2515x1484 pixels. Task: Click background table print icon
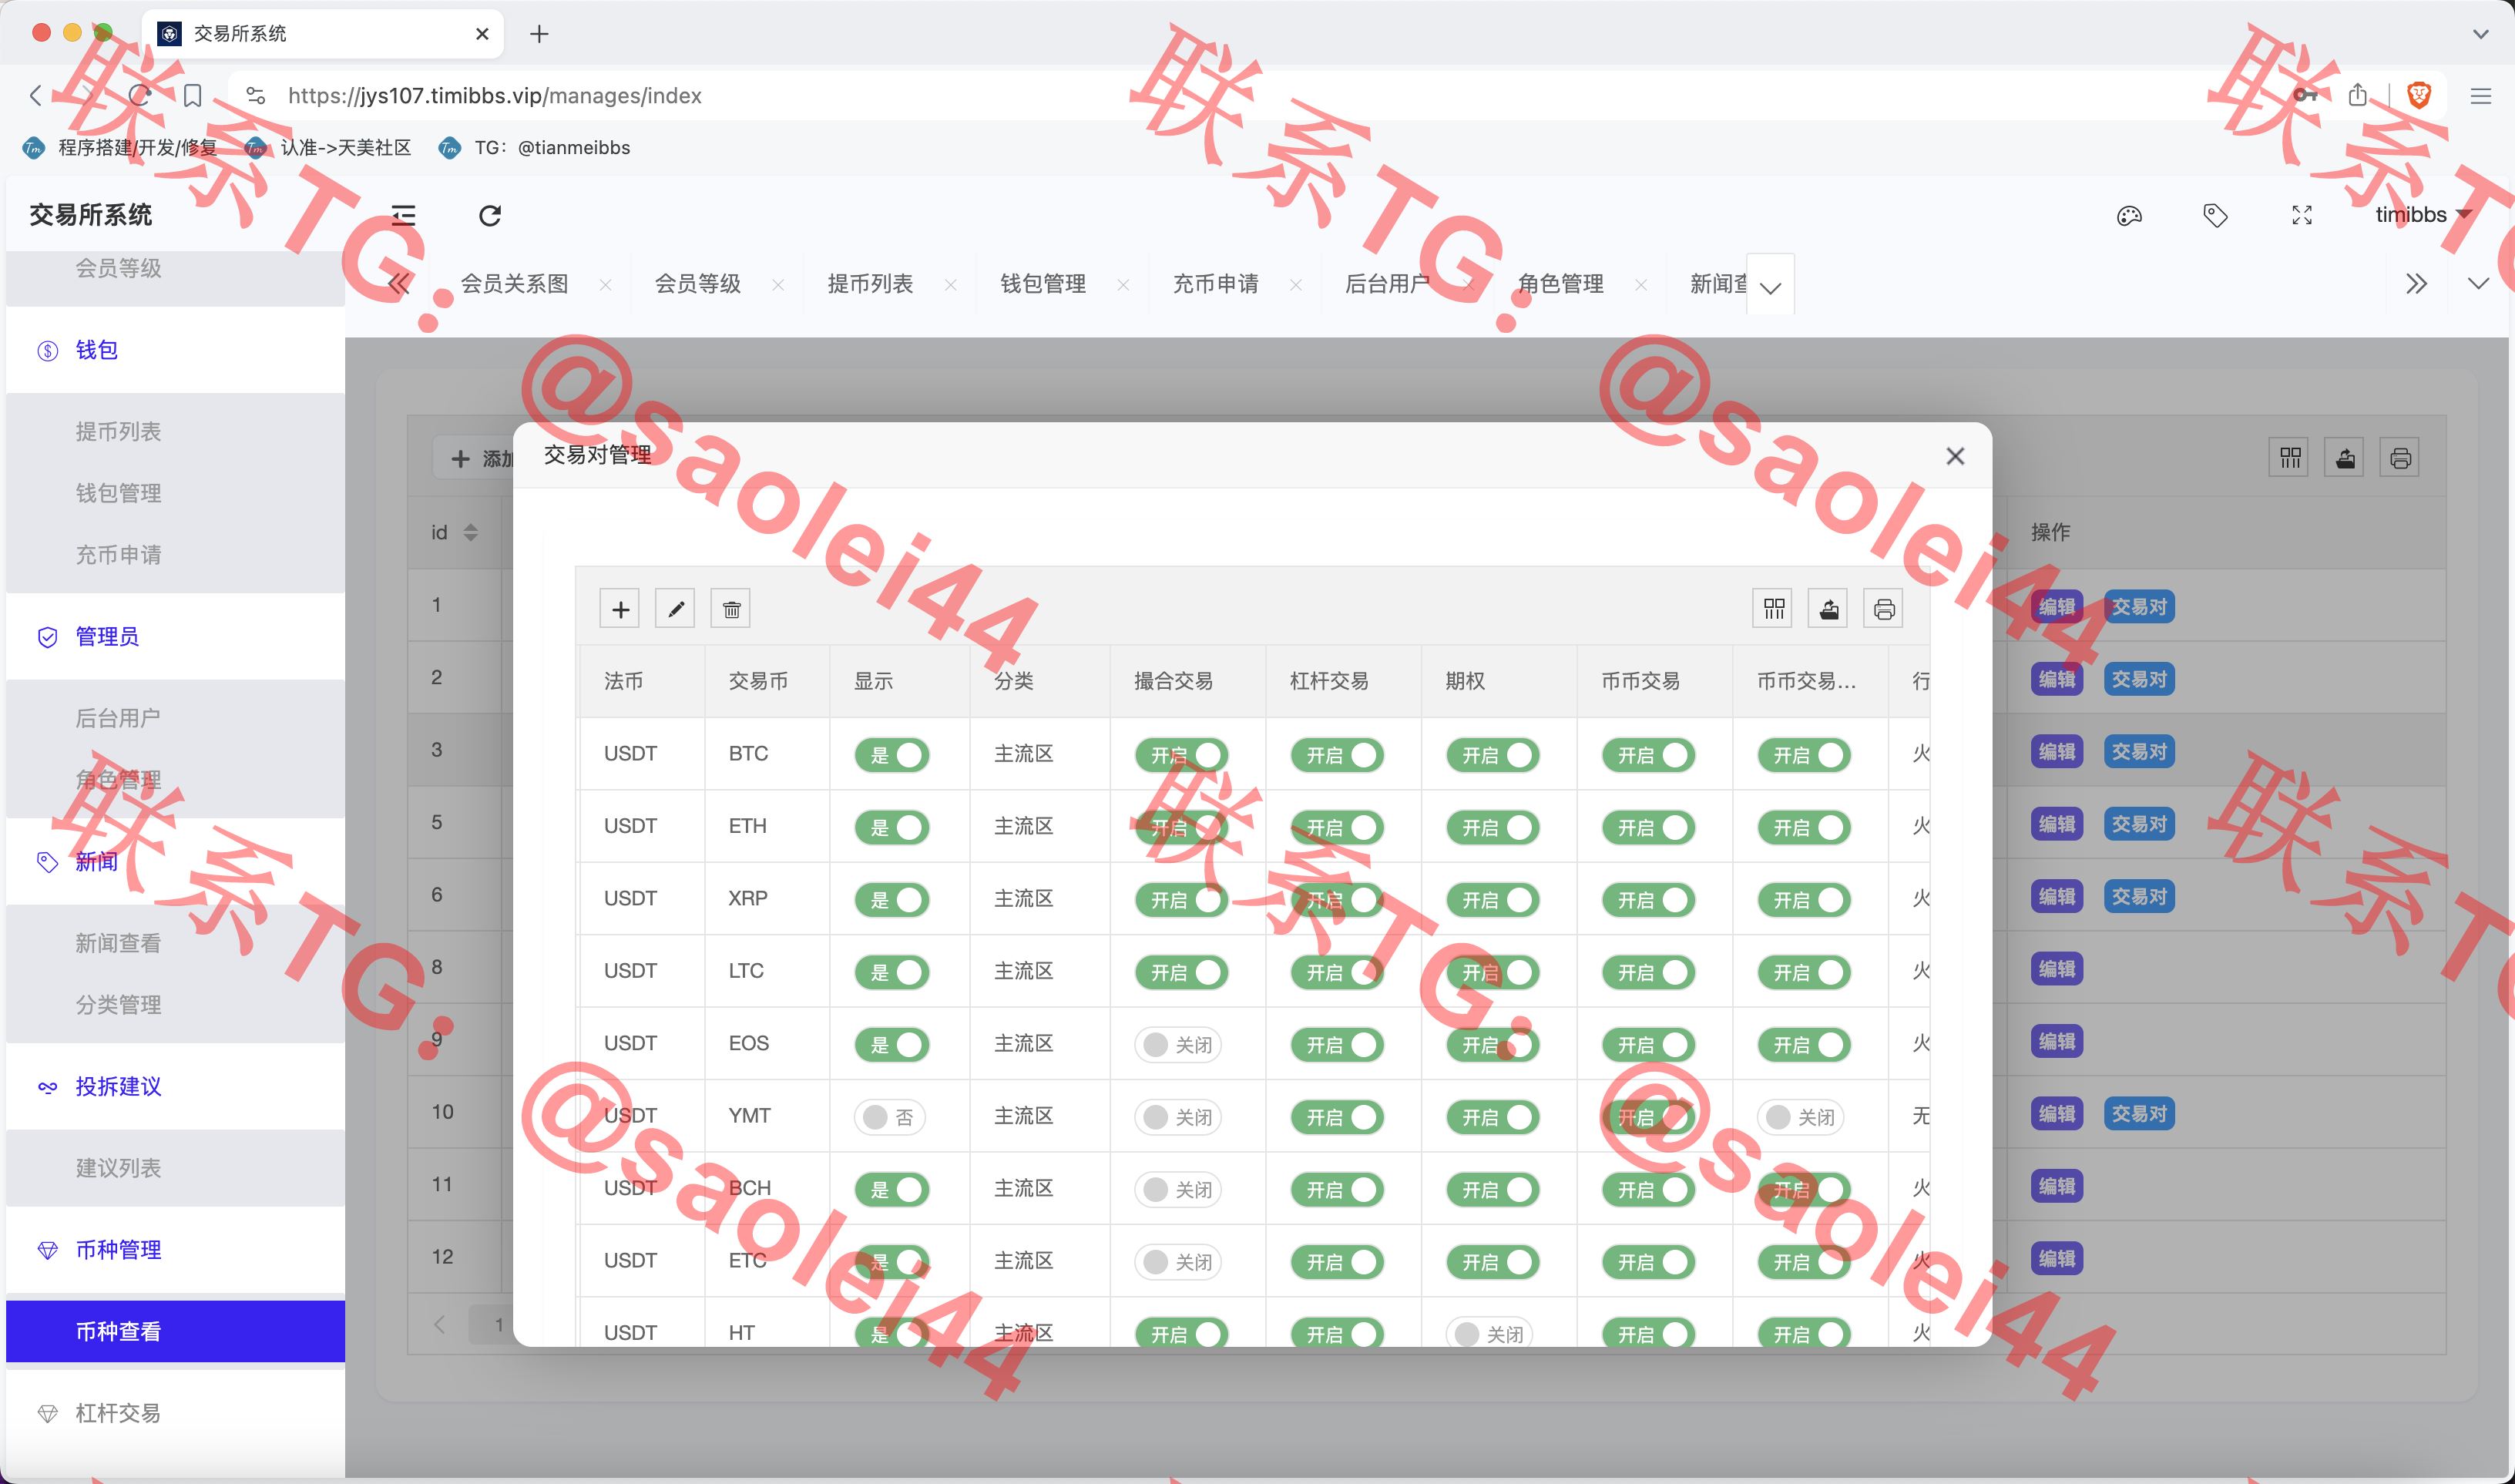(2400, 458)
